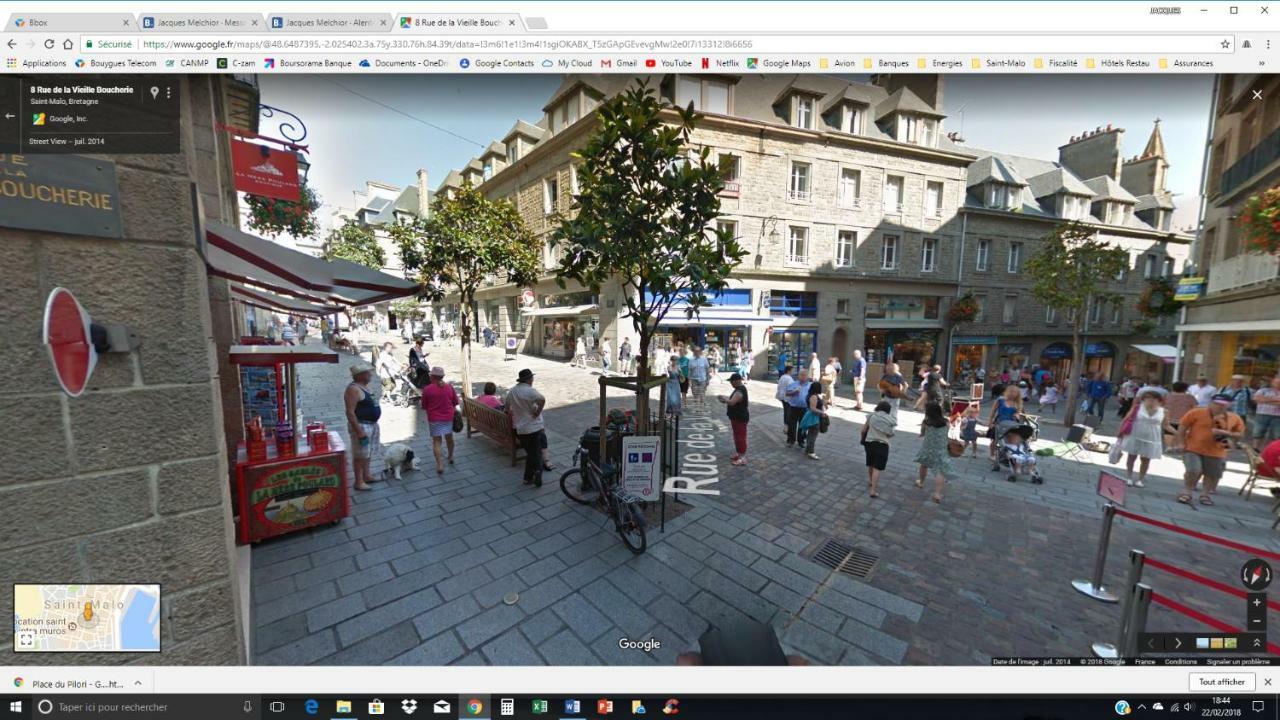Select the third imagery thumbnail in strip

click(1231, 643)
